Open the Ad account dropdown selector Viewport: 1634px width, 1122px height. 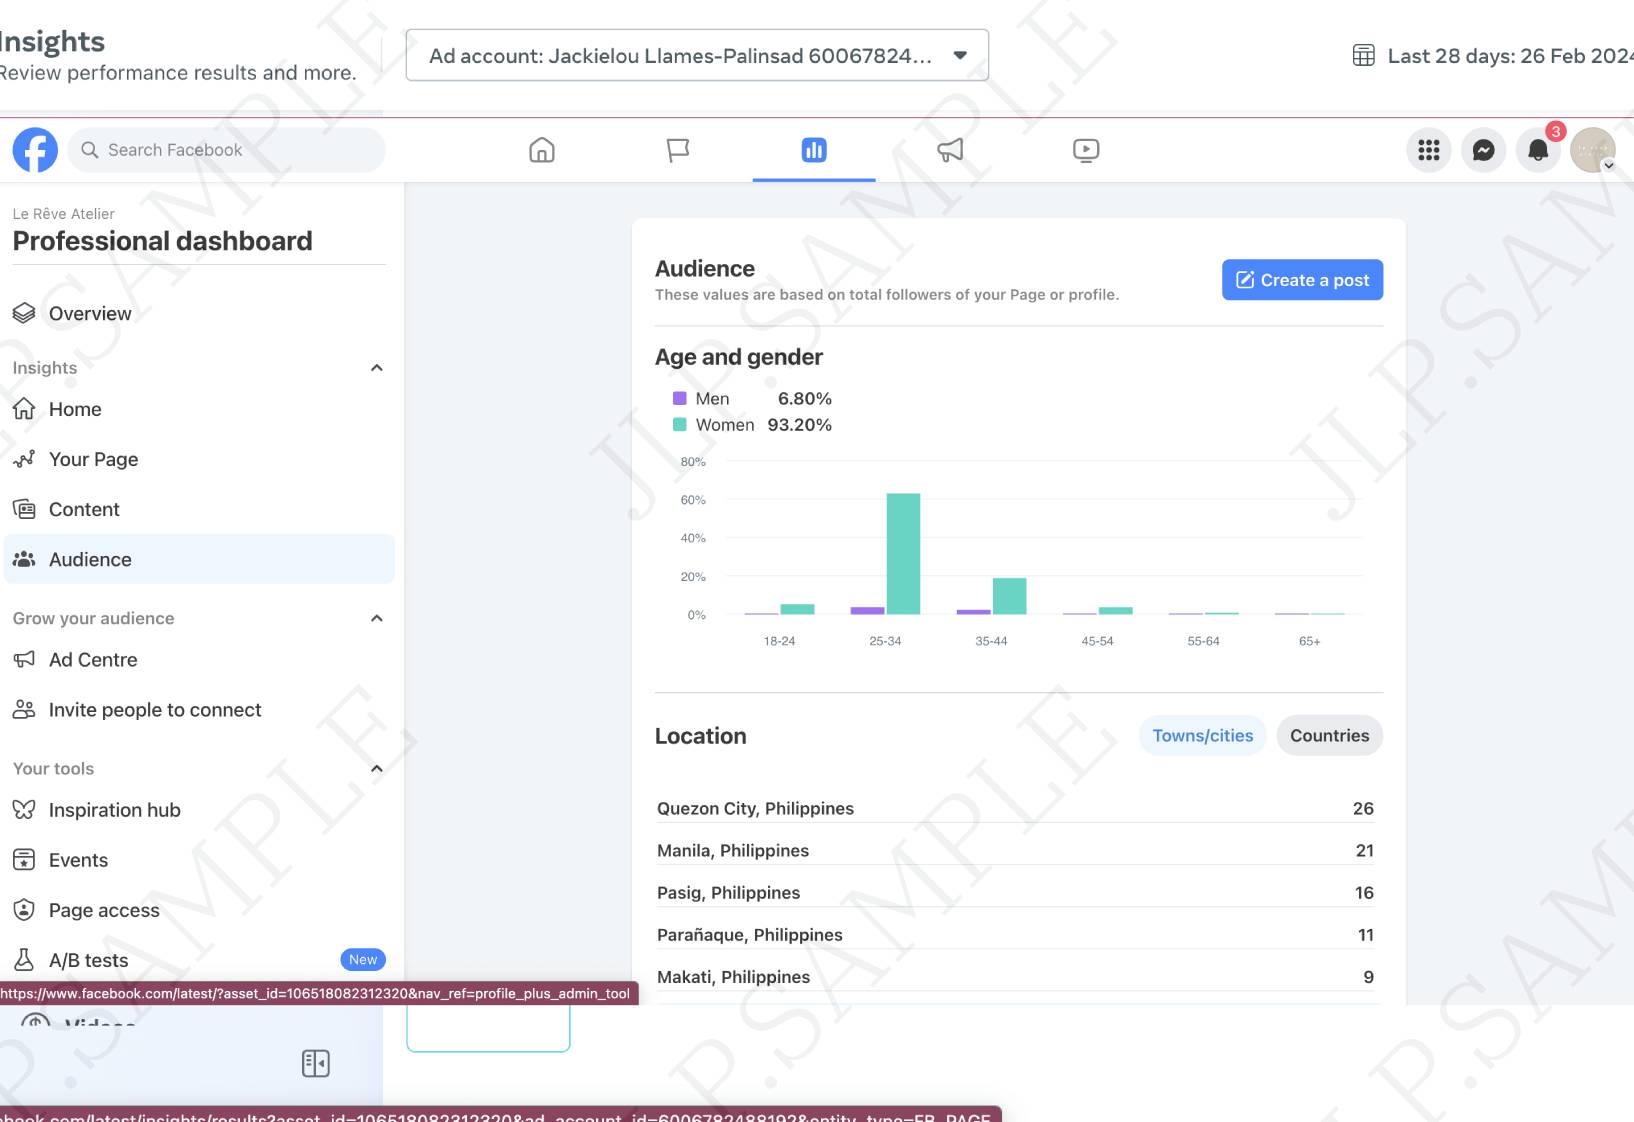pyautogui.click(x=697, y=55)
